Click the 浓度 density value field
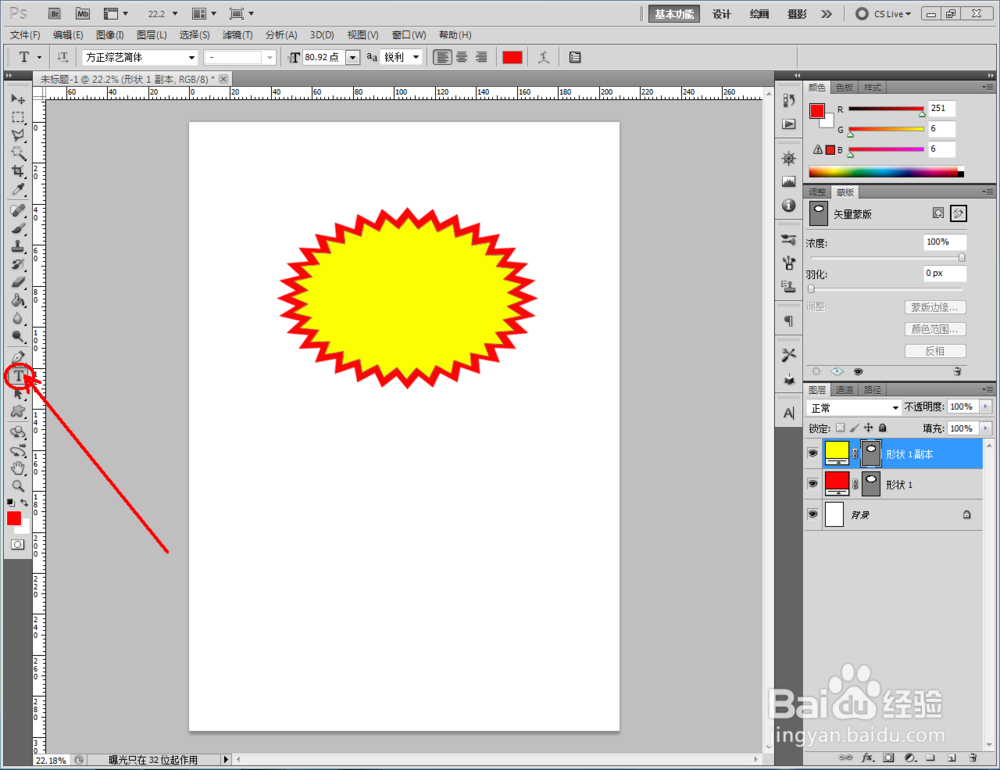The image size is (1000, 770). point(945,242)
